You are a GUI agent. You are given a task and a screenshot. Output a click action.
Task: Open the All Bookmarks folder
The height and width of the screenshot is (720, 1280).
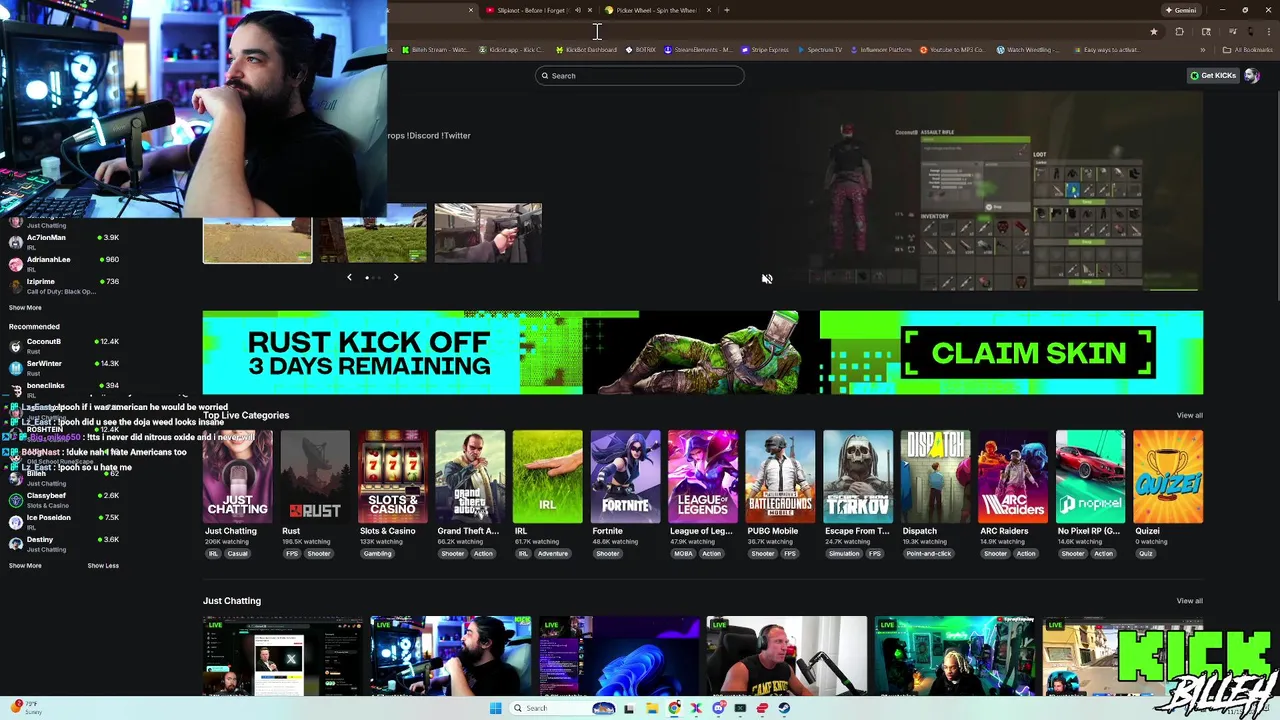[1248, 50]
